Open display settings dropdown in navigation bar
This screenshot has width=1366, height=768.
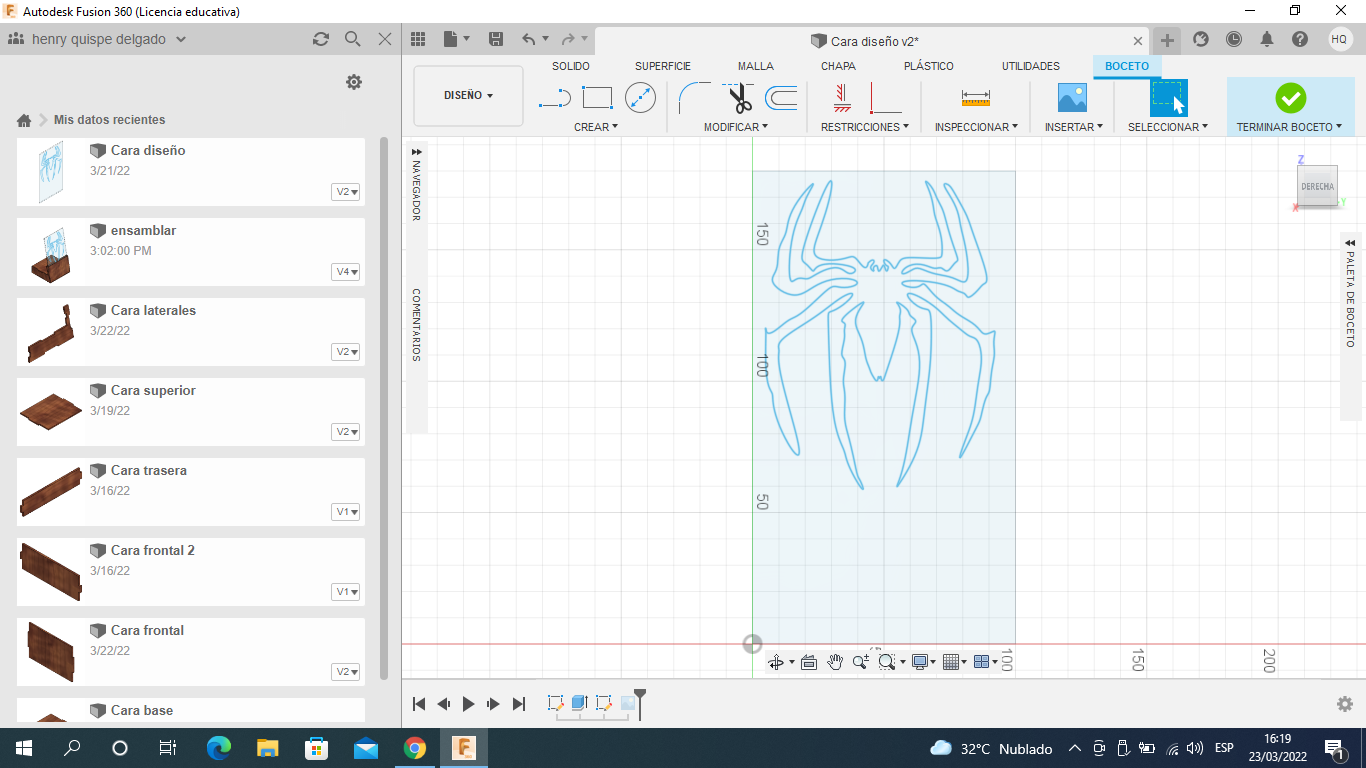point(924,662)
